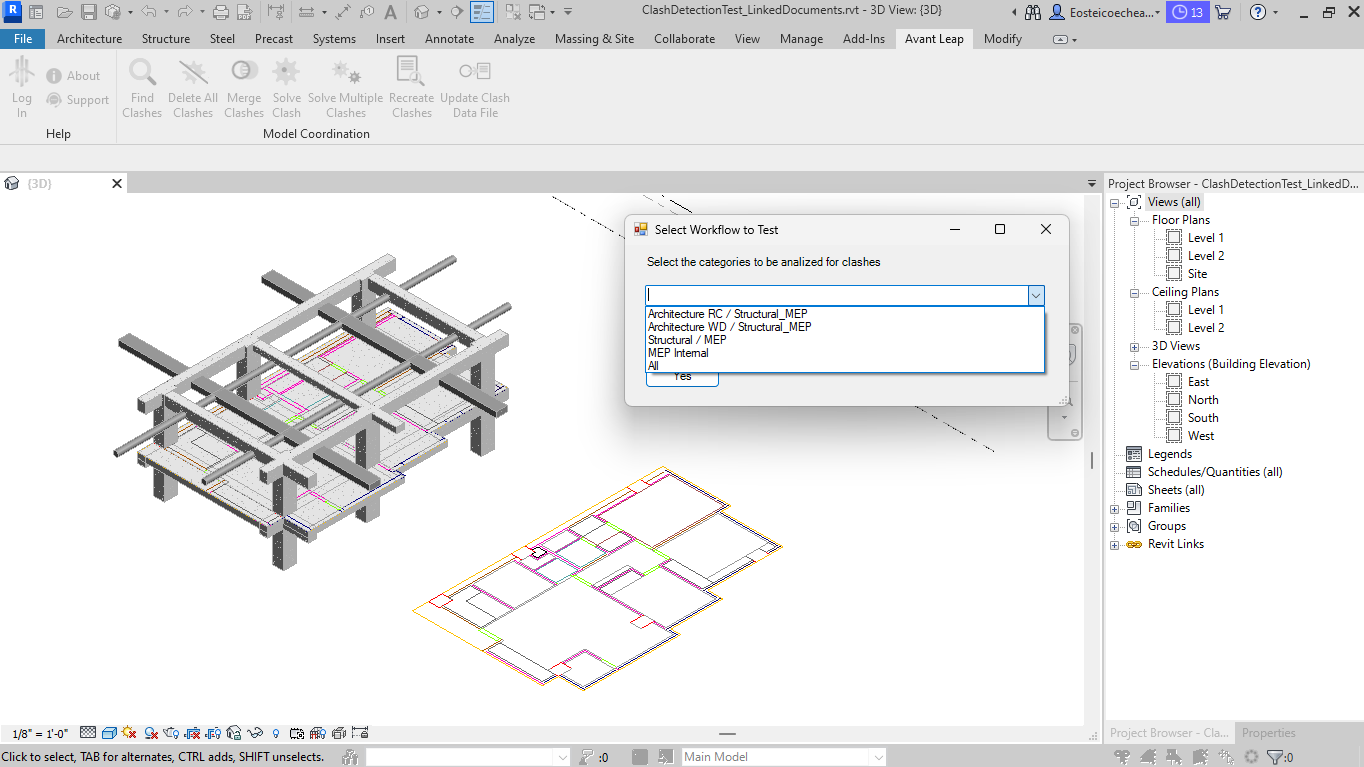
Task: Expand the 3D Views tree node
Action: click(1135, 347)
